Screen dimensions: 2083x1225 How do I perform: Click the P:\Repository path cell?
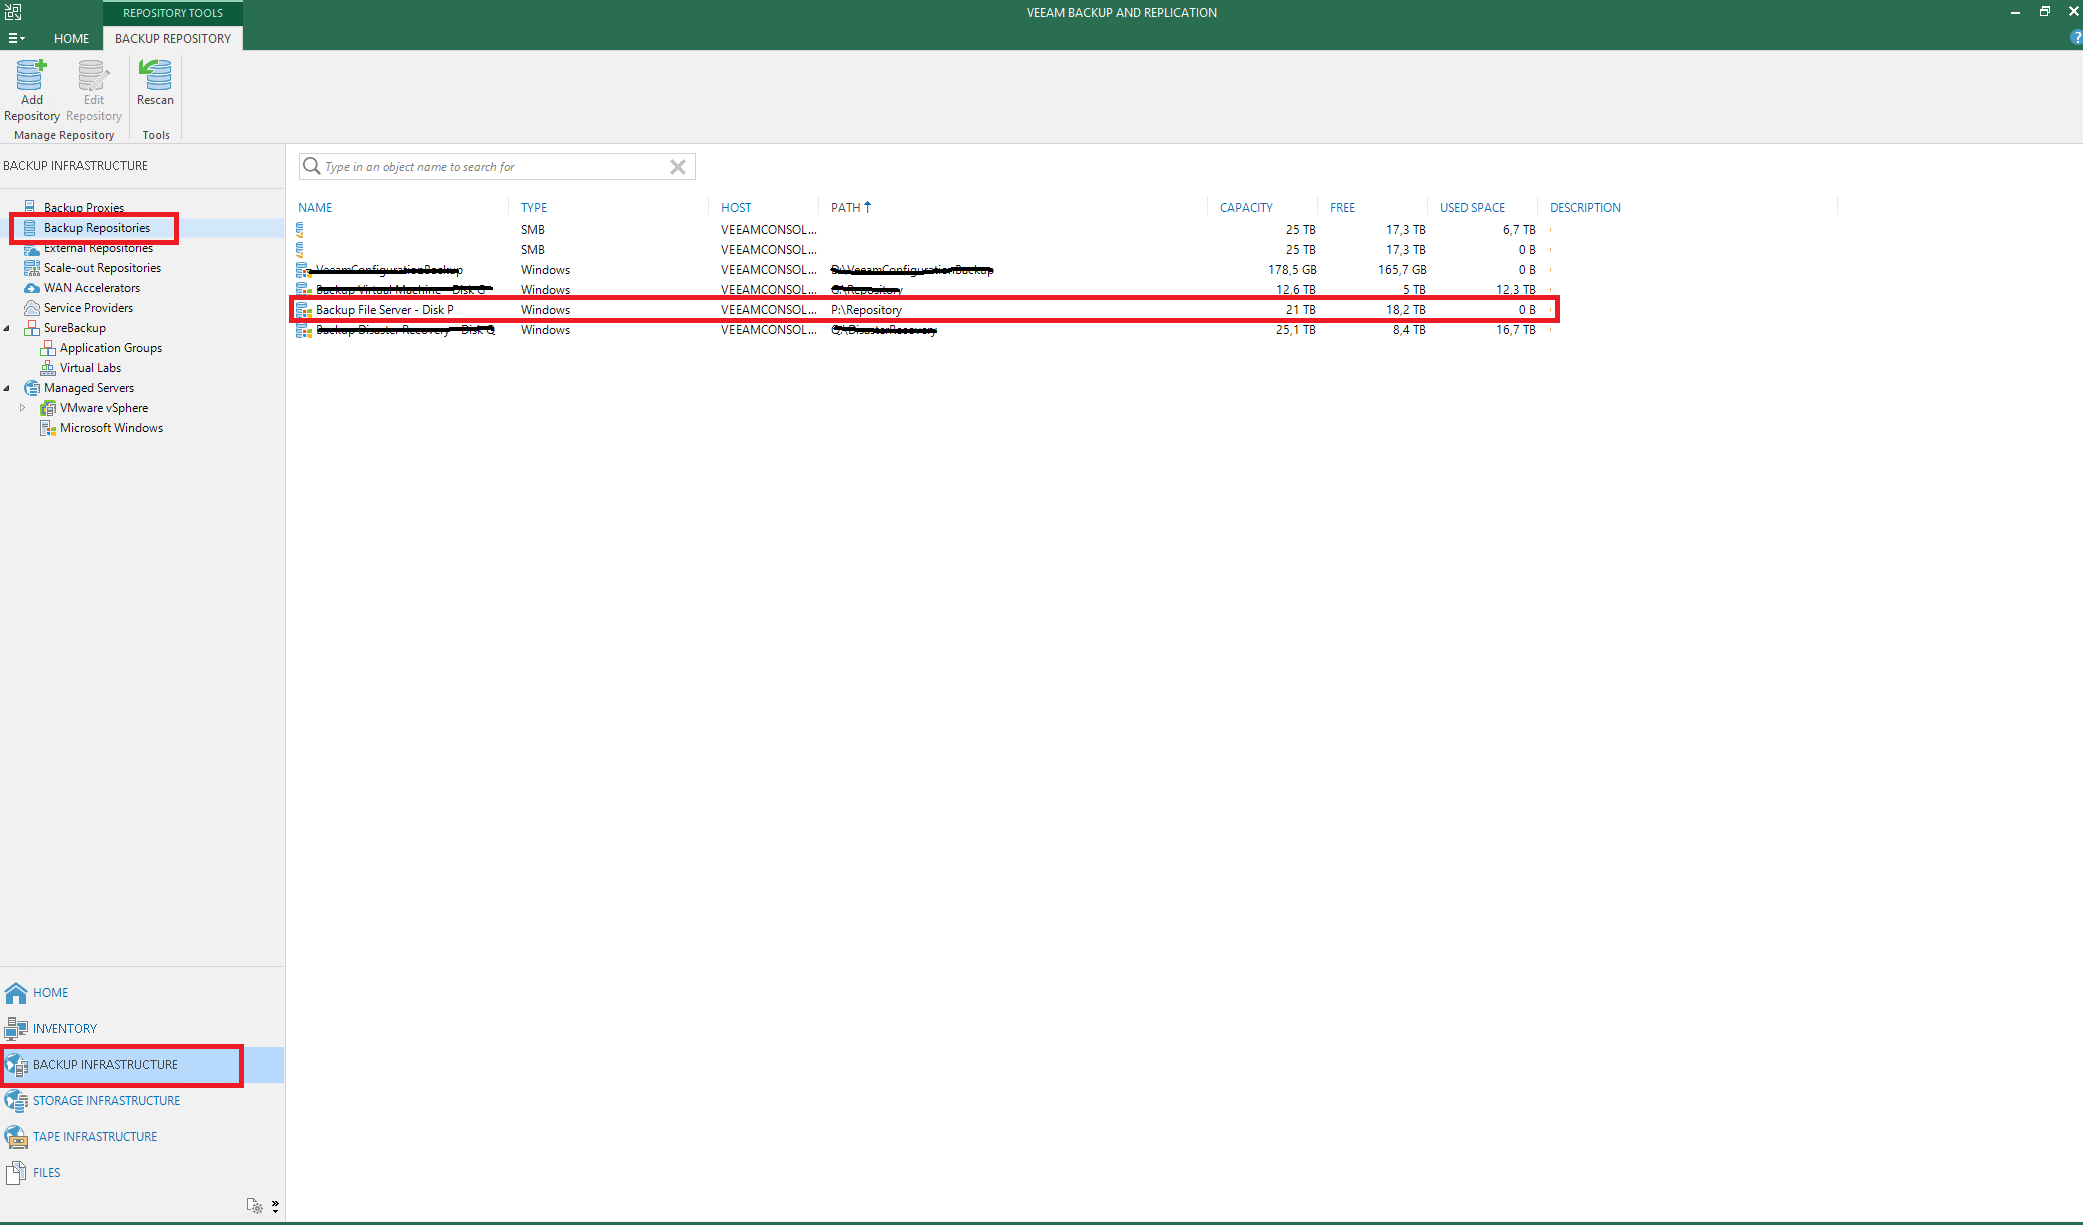click(x=866, y=310)
